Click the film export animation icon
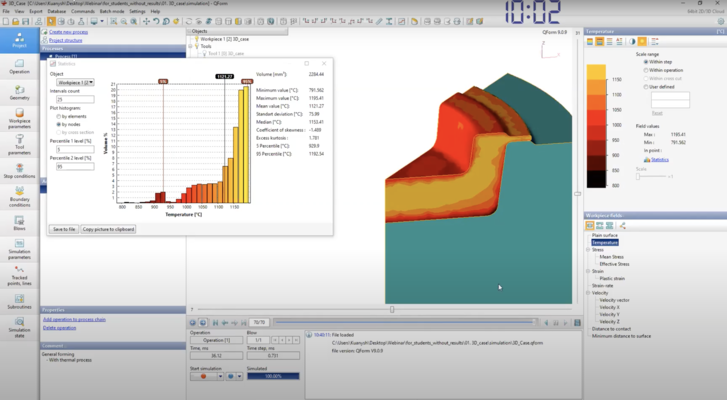 pyautogui.click(x=577, y=323)
